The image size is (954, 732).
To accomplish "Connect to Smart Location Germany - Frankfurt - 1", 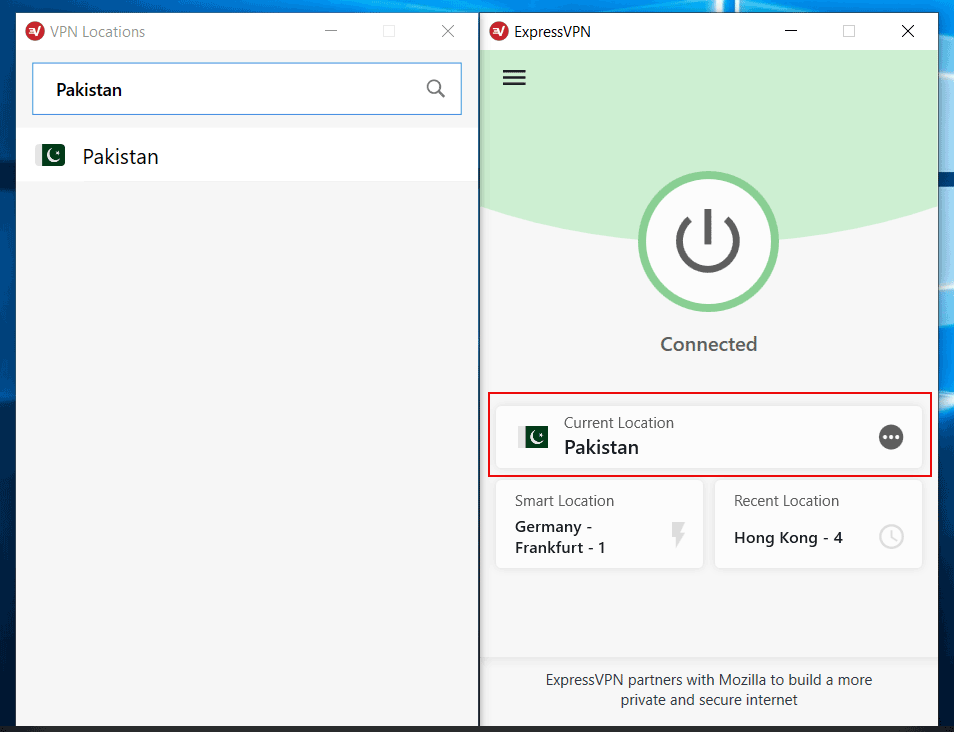I will click(599, 524).
